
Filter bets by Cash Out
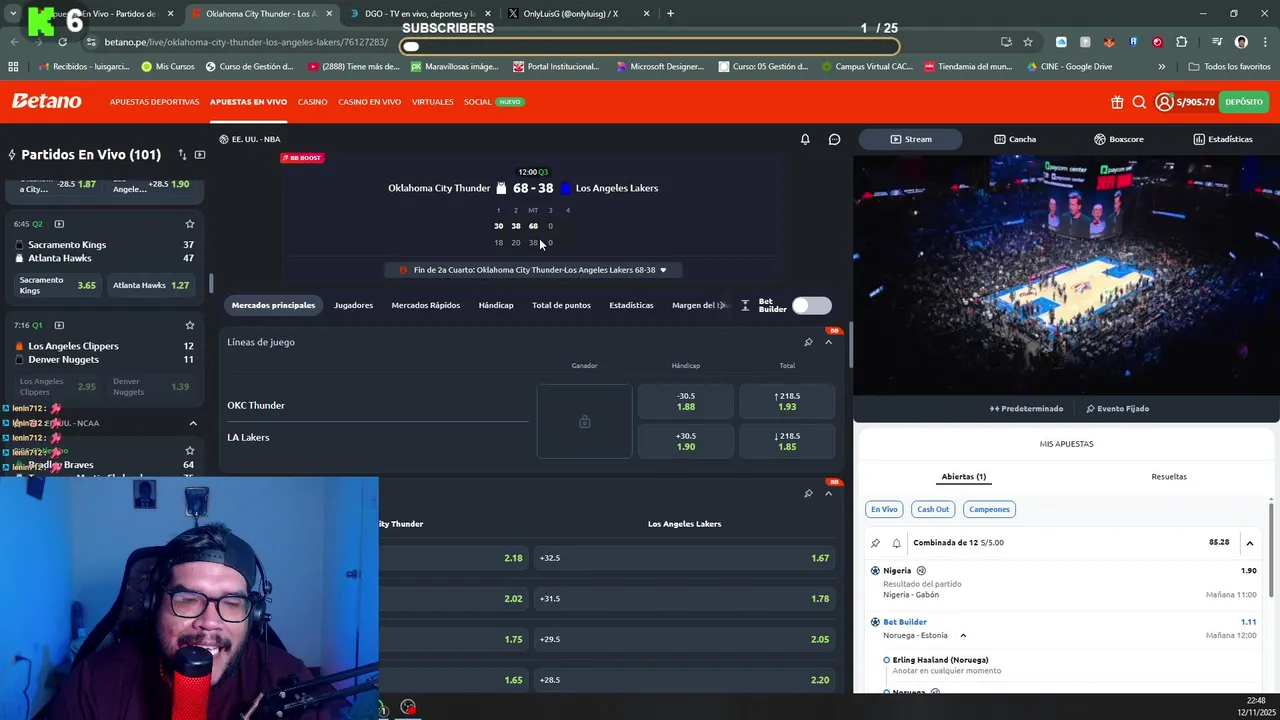933,509
